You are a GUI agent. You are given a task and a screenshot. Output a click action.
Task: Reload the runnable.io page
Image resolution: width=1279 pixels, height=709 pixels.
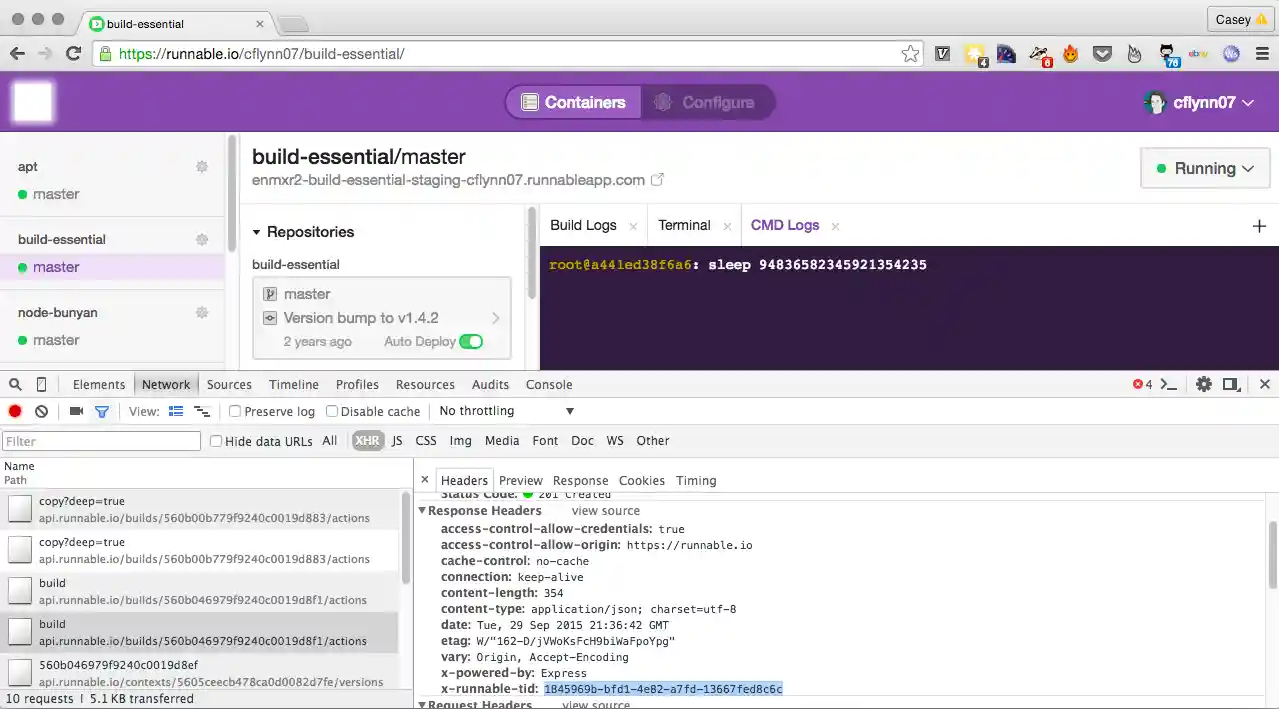73,54
